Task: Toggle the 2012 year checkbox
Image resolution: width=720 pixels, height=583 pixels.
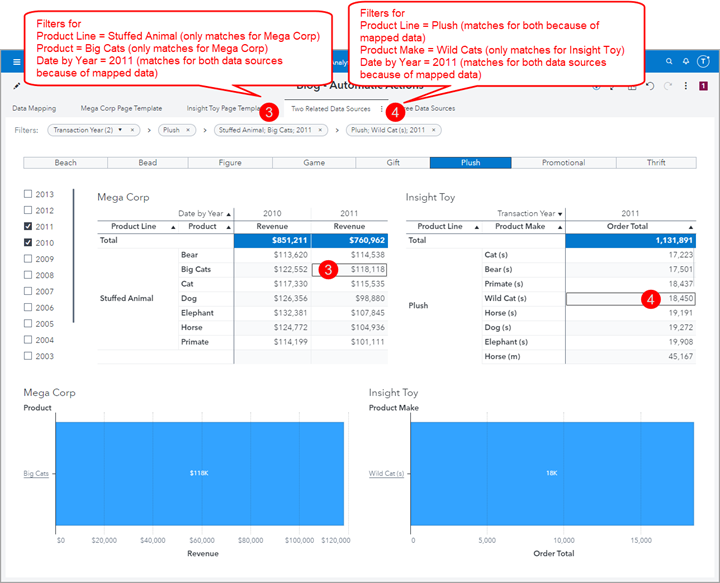Action: click(28, 210)
